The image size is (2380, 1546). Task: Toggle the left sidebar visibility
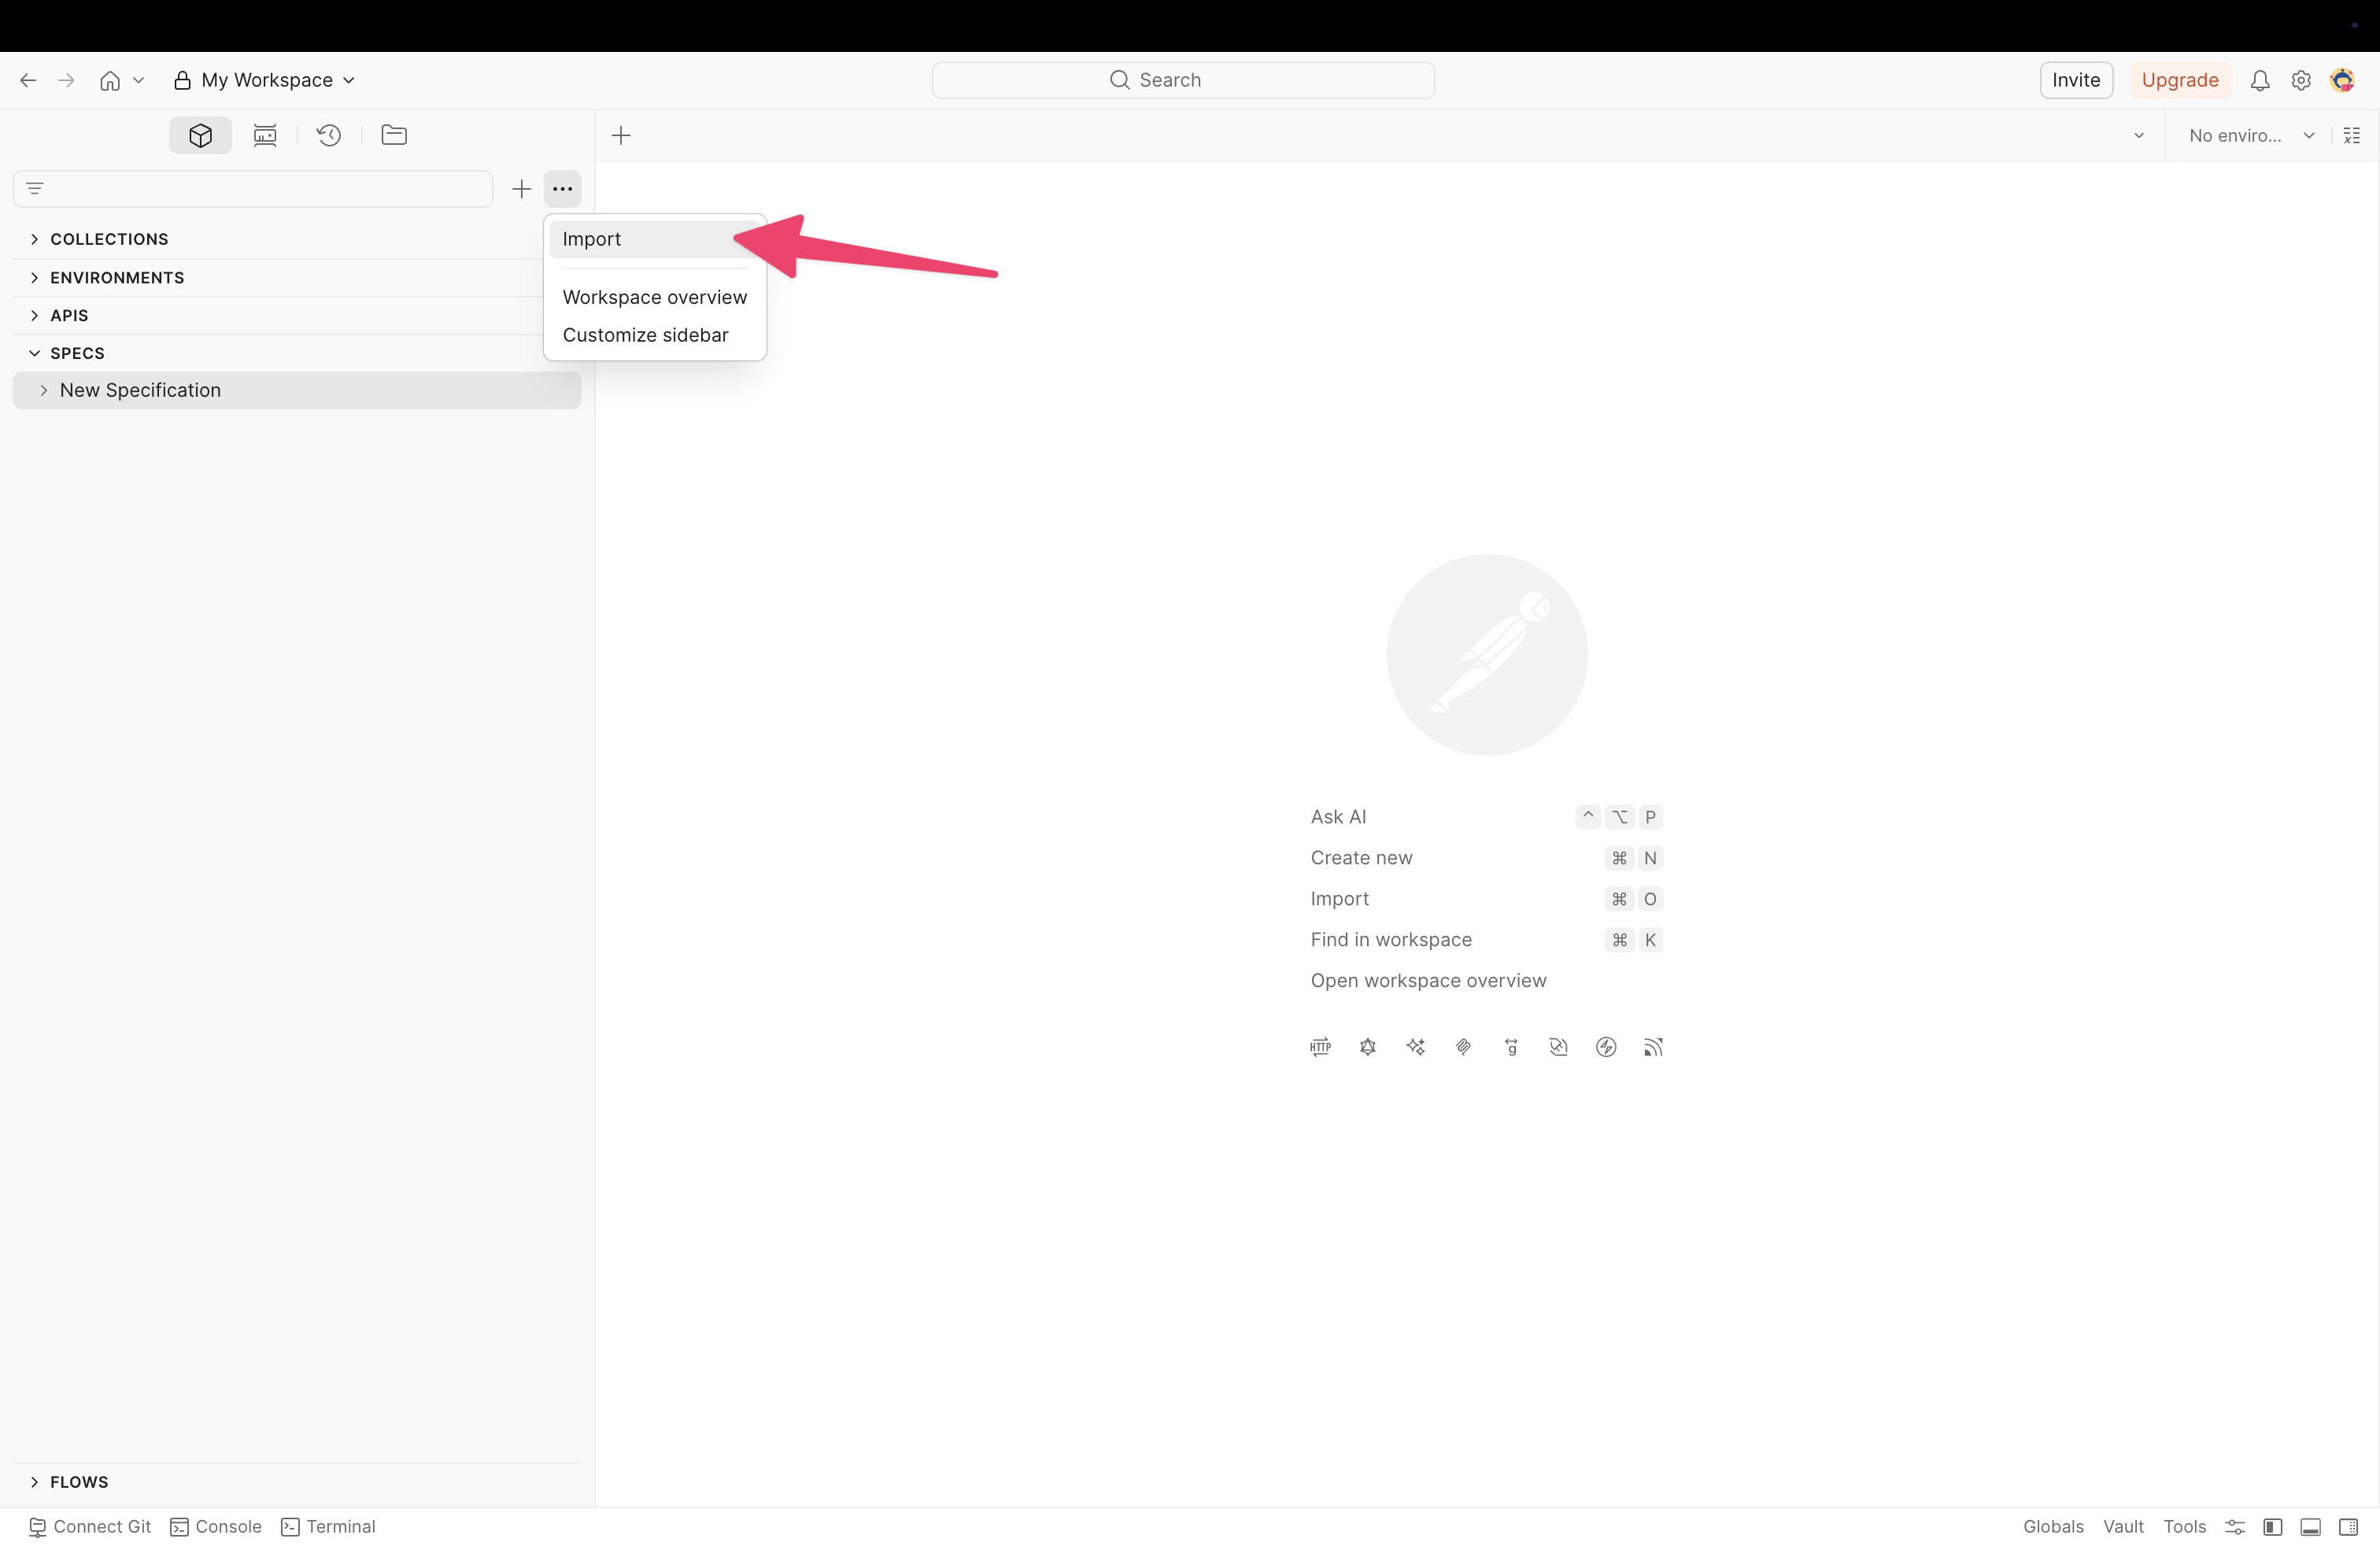tap(2273, 1526)
